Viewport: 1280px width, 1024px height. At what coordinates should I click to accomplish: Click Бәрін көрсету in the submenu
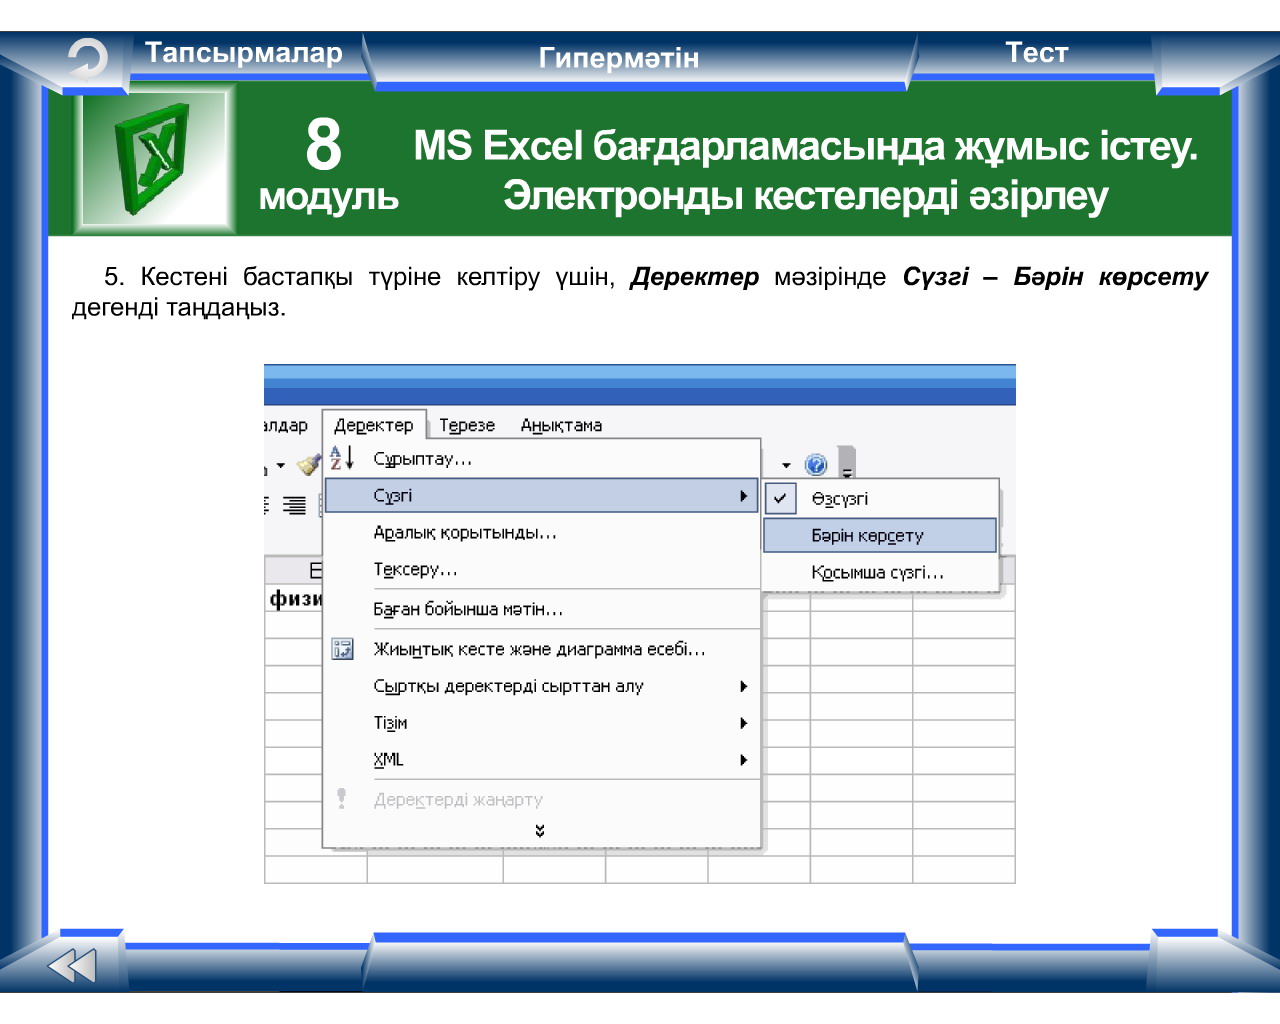click(x=880, y=535)
